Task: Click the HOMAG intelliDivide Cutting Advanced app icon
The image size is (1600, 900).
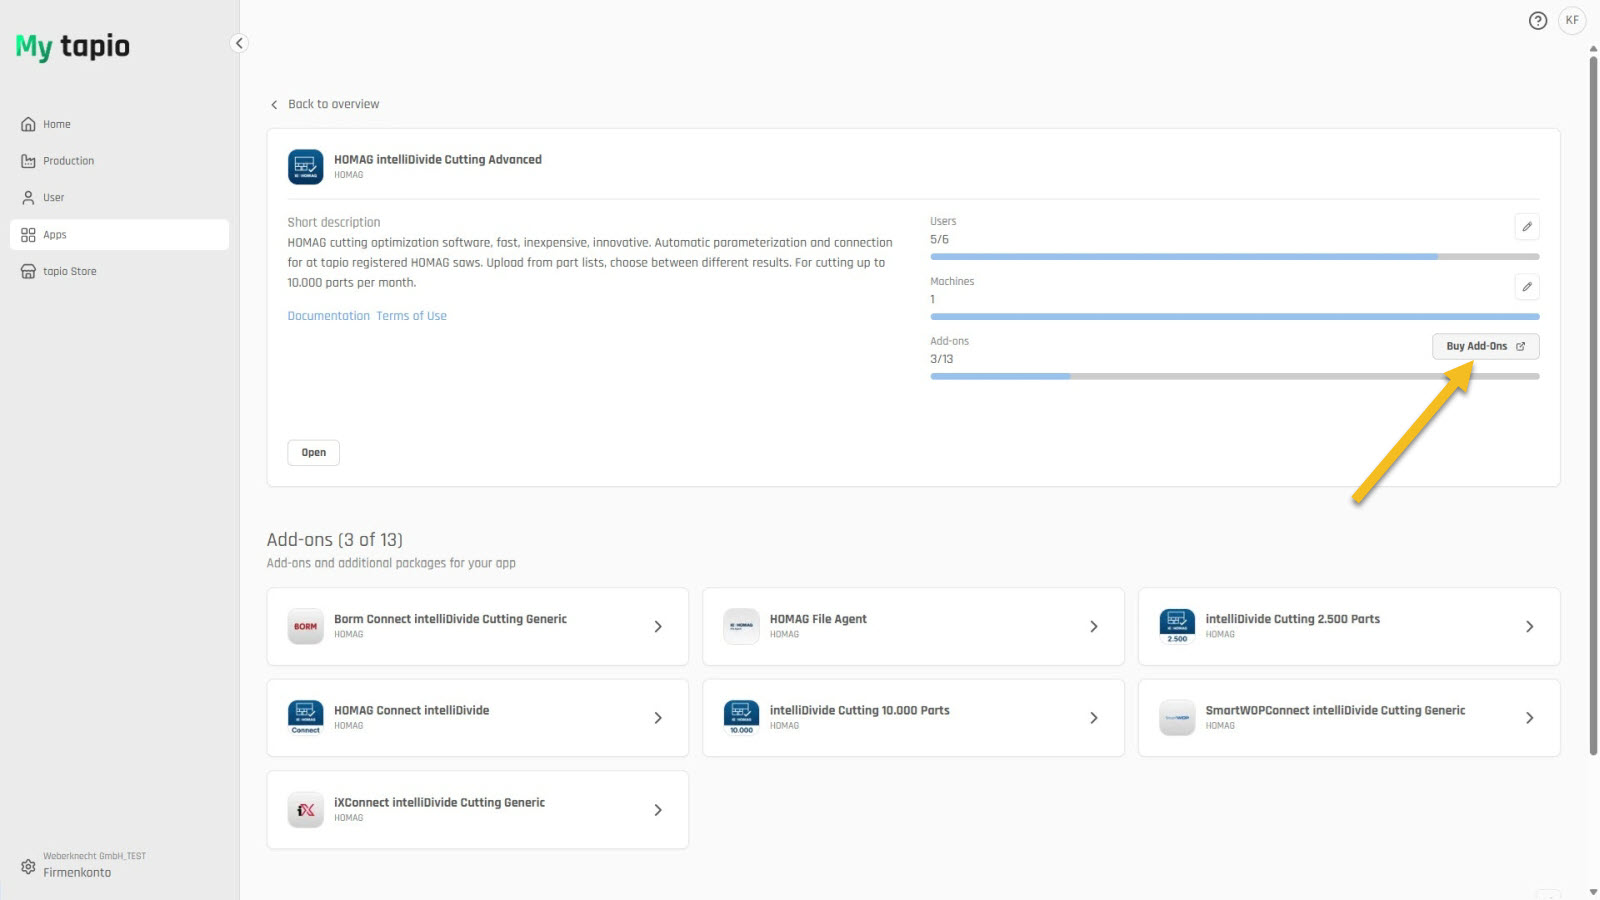Action: click(x=305, y=166)
